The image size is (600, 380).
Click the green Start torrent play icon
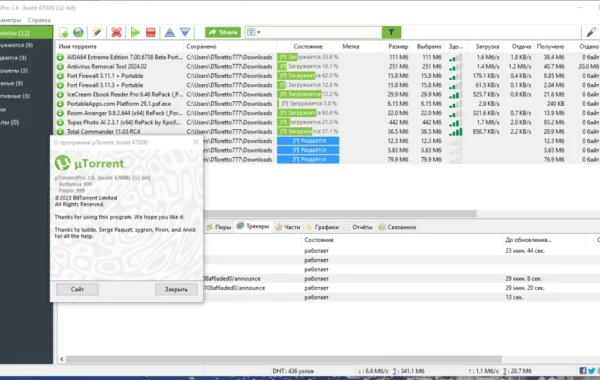[x=135, y=33]
